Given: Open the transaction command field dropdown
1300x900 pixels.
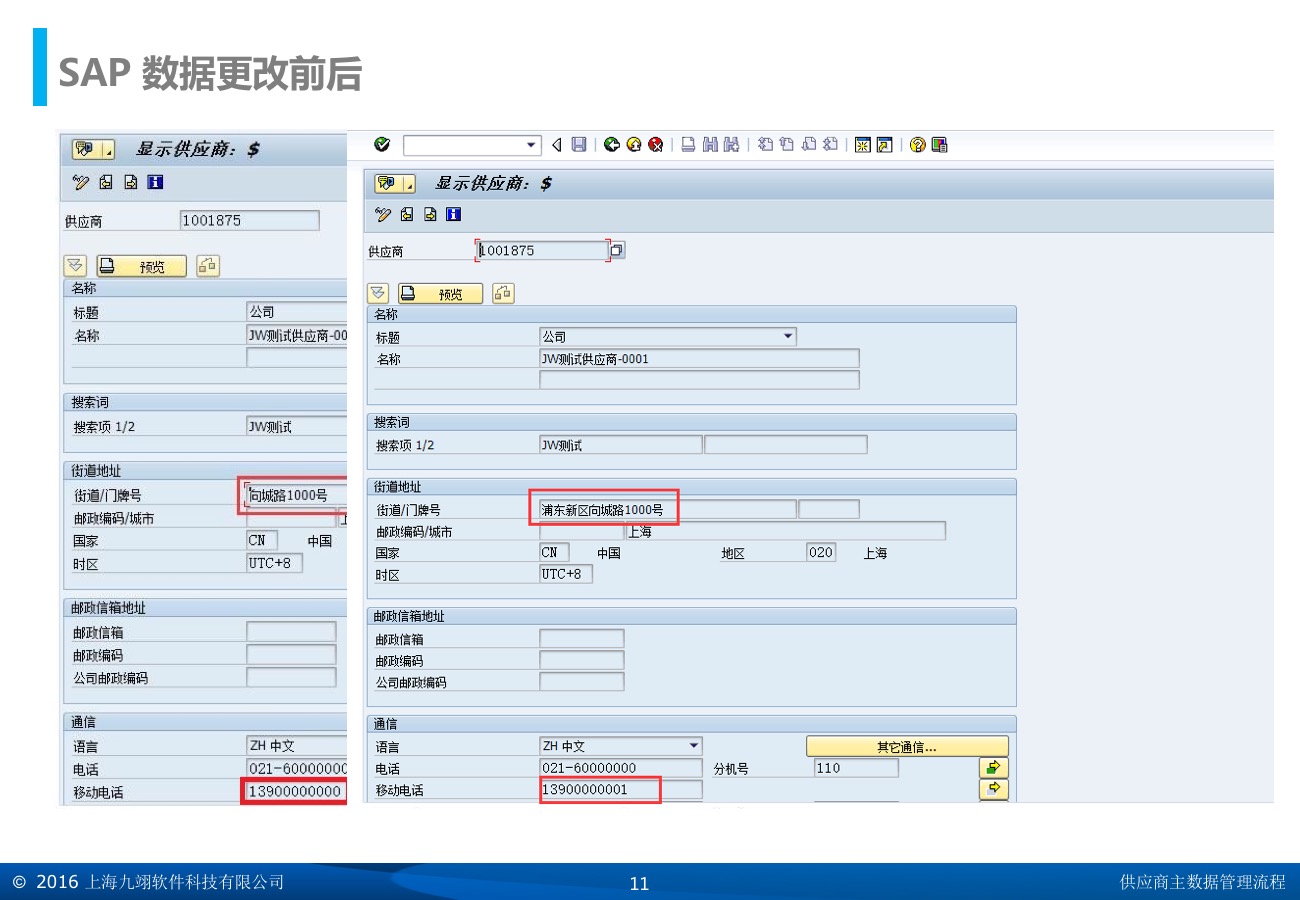Looking at the screenshot, I should (532, 146).
